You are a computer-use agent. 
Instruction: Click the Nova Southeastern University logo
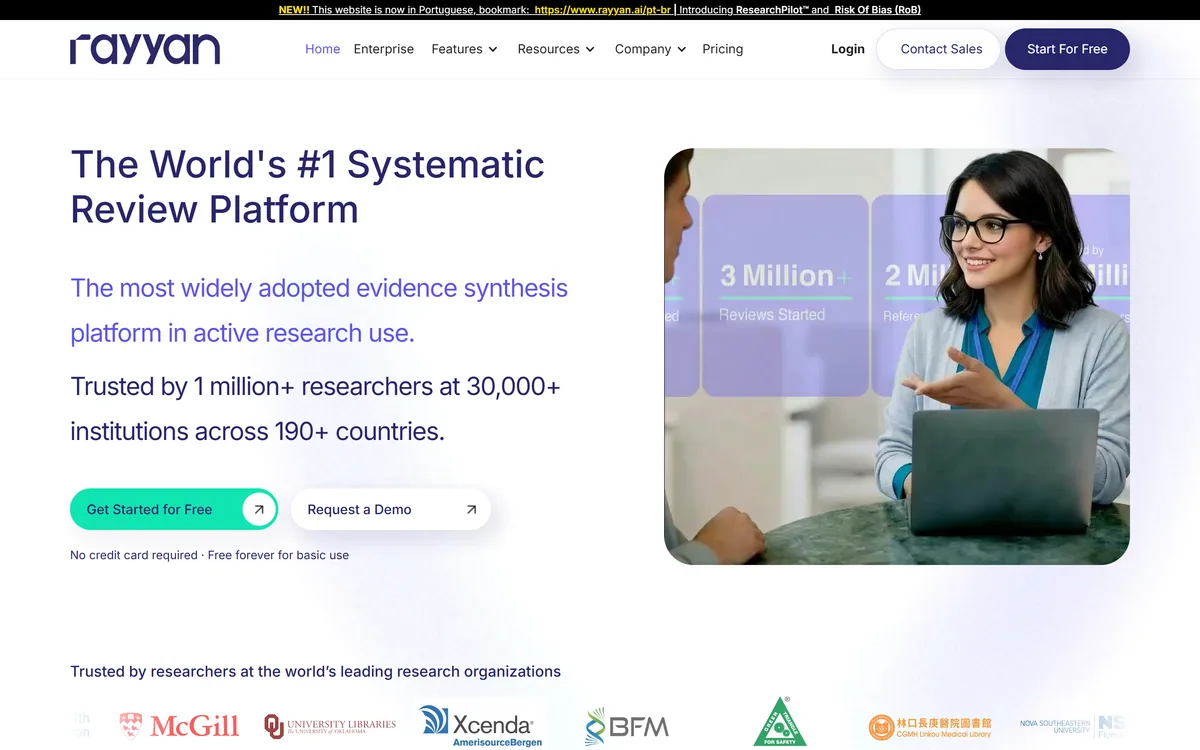(x=1073, y=725)
